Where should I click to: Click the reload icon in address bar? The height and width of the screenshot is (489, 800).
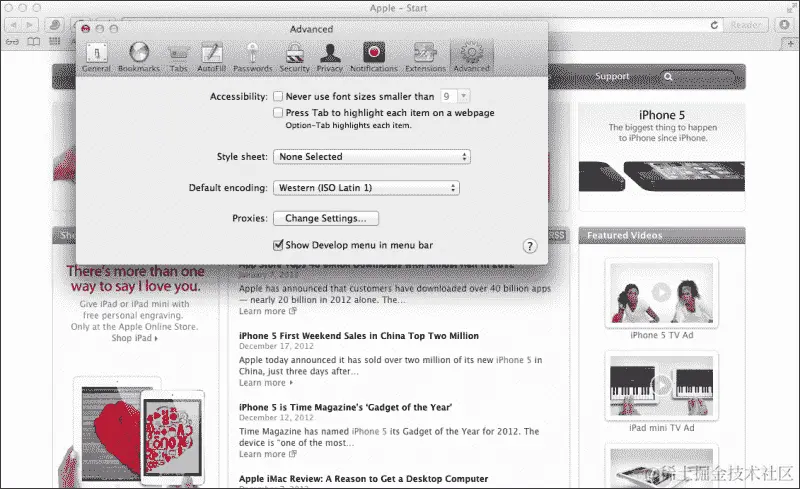[x=714, y=25]
